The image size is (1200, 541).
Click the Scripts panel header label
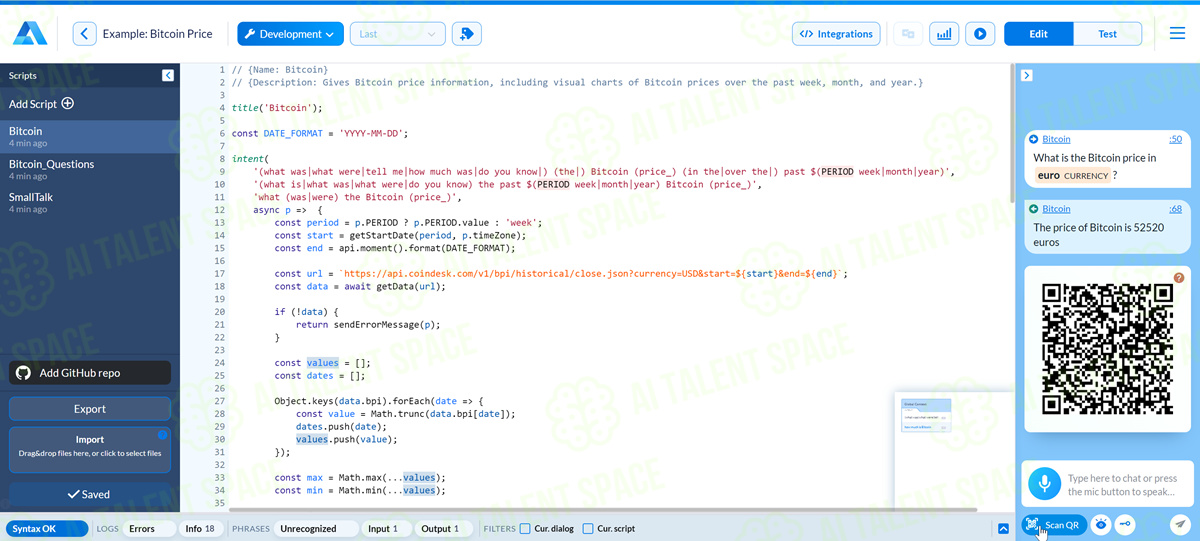click(x=23, y=76)
